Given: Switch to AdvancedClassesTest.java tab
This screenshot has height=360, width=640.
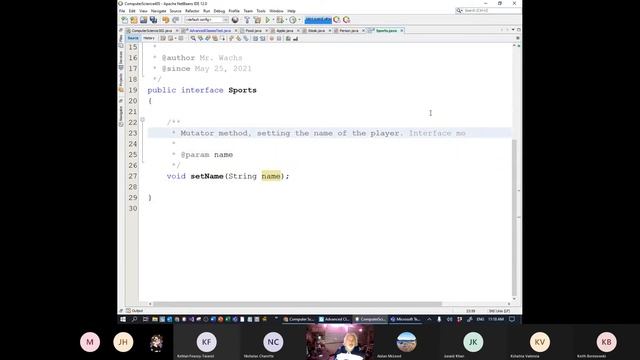Looking at the screenshot, I should click(x=210, y=31).
